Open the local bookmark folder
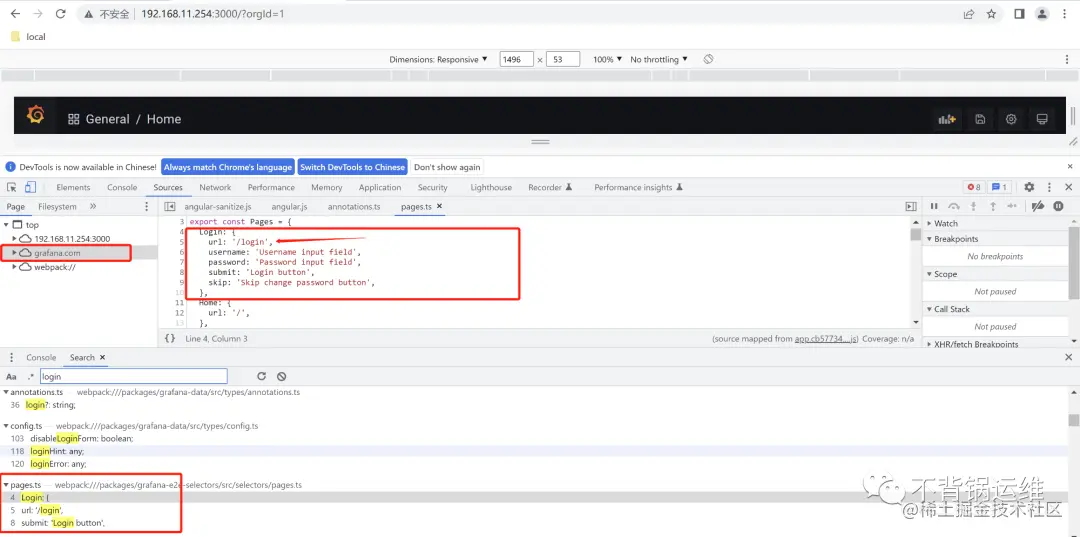The width and height of the screenshot is (1080, 537). (28, 36)
